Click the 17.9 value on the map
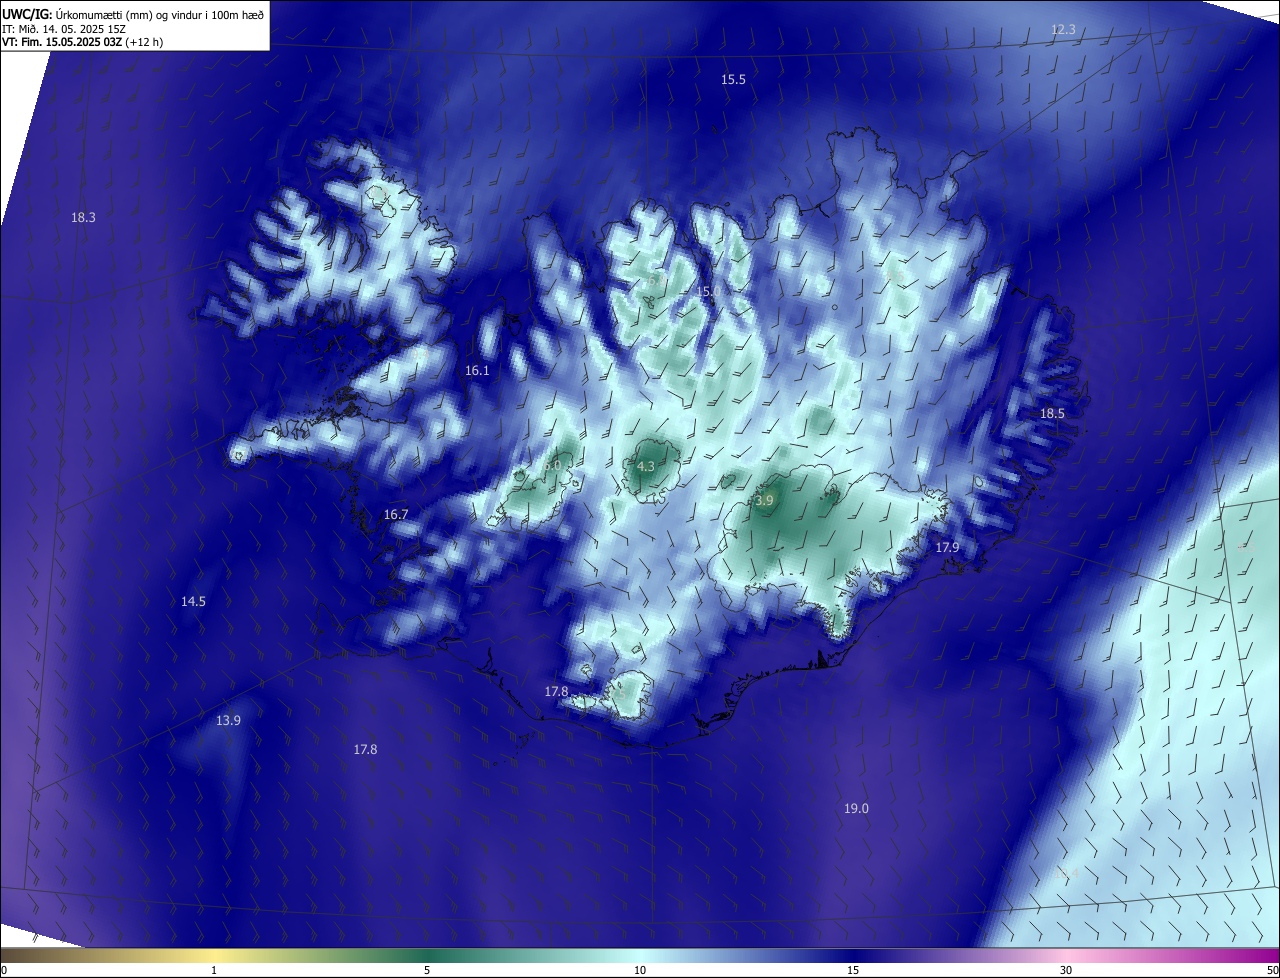The height and width of the screenshot is (978, 1280). (947, 547)
